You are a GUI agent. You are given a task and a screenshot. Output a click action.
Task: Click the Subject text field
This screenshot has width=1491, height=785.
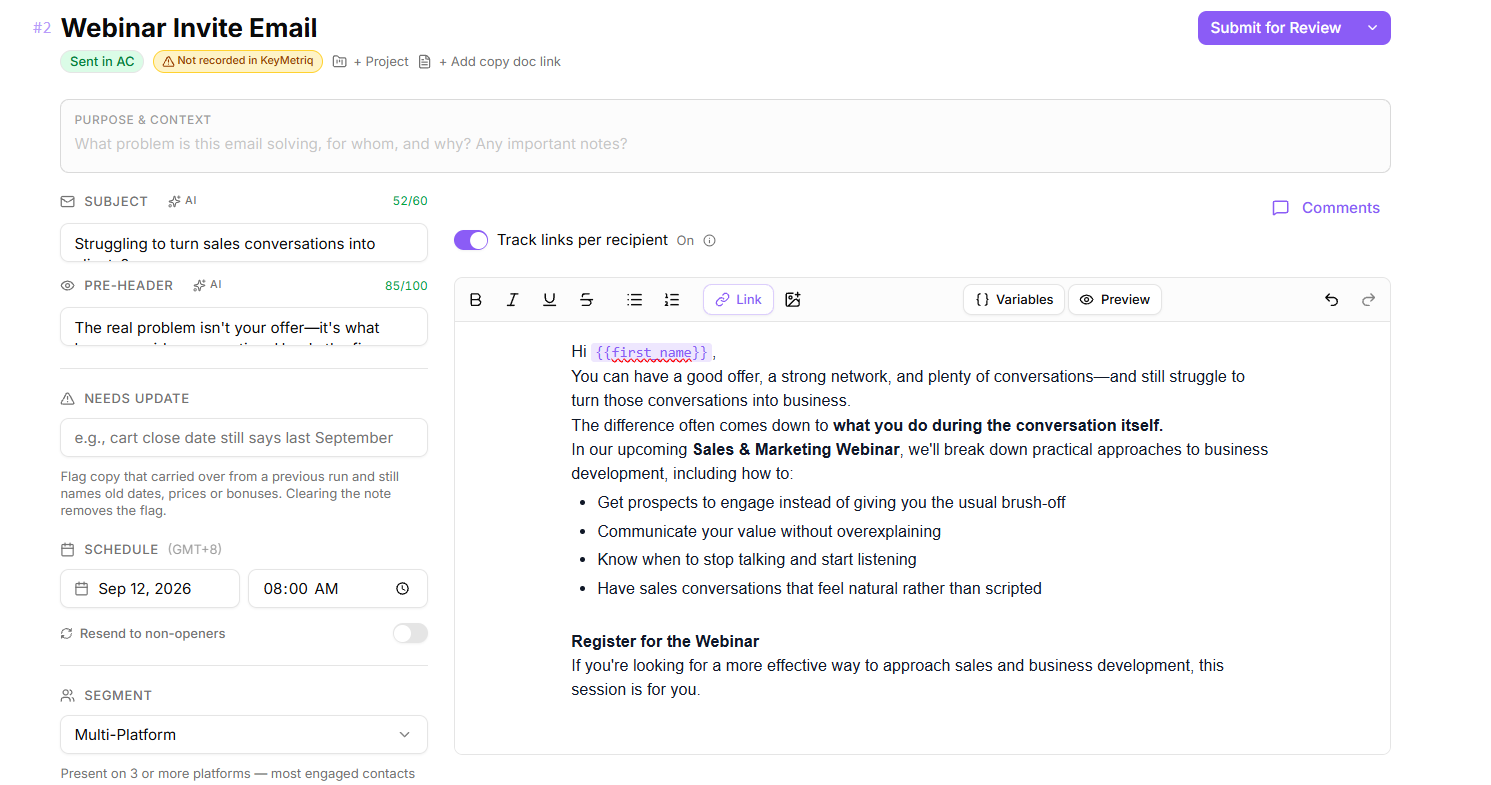(244, 243)
